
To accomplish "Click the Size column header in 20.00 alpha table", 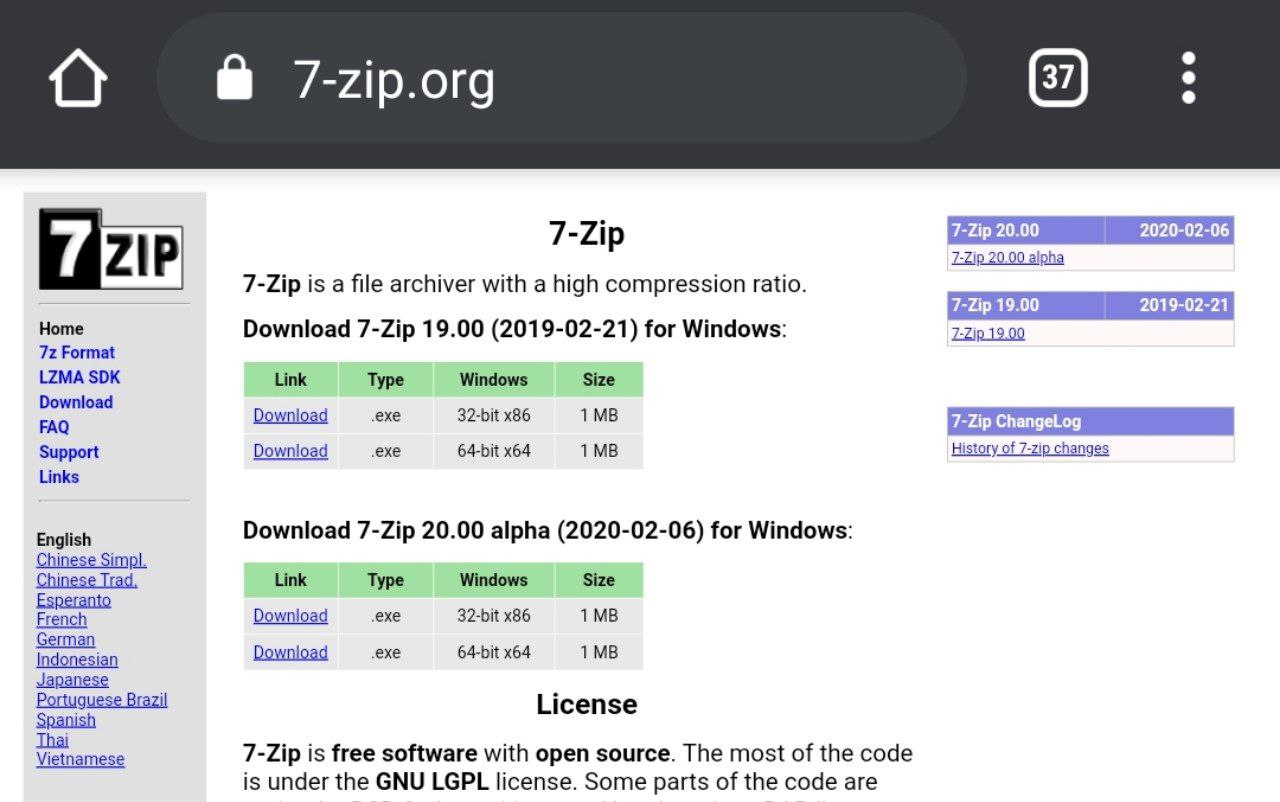I will click(599, 580).
